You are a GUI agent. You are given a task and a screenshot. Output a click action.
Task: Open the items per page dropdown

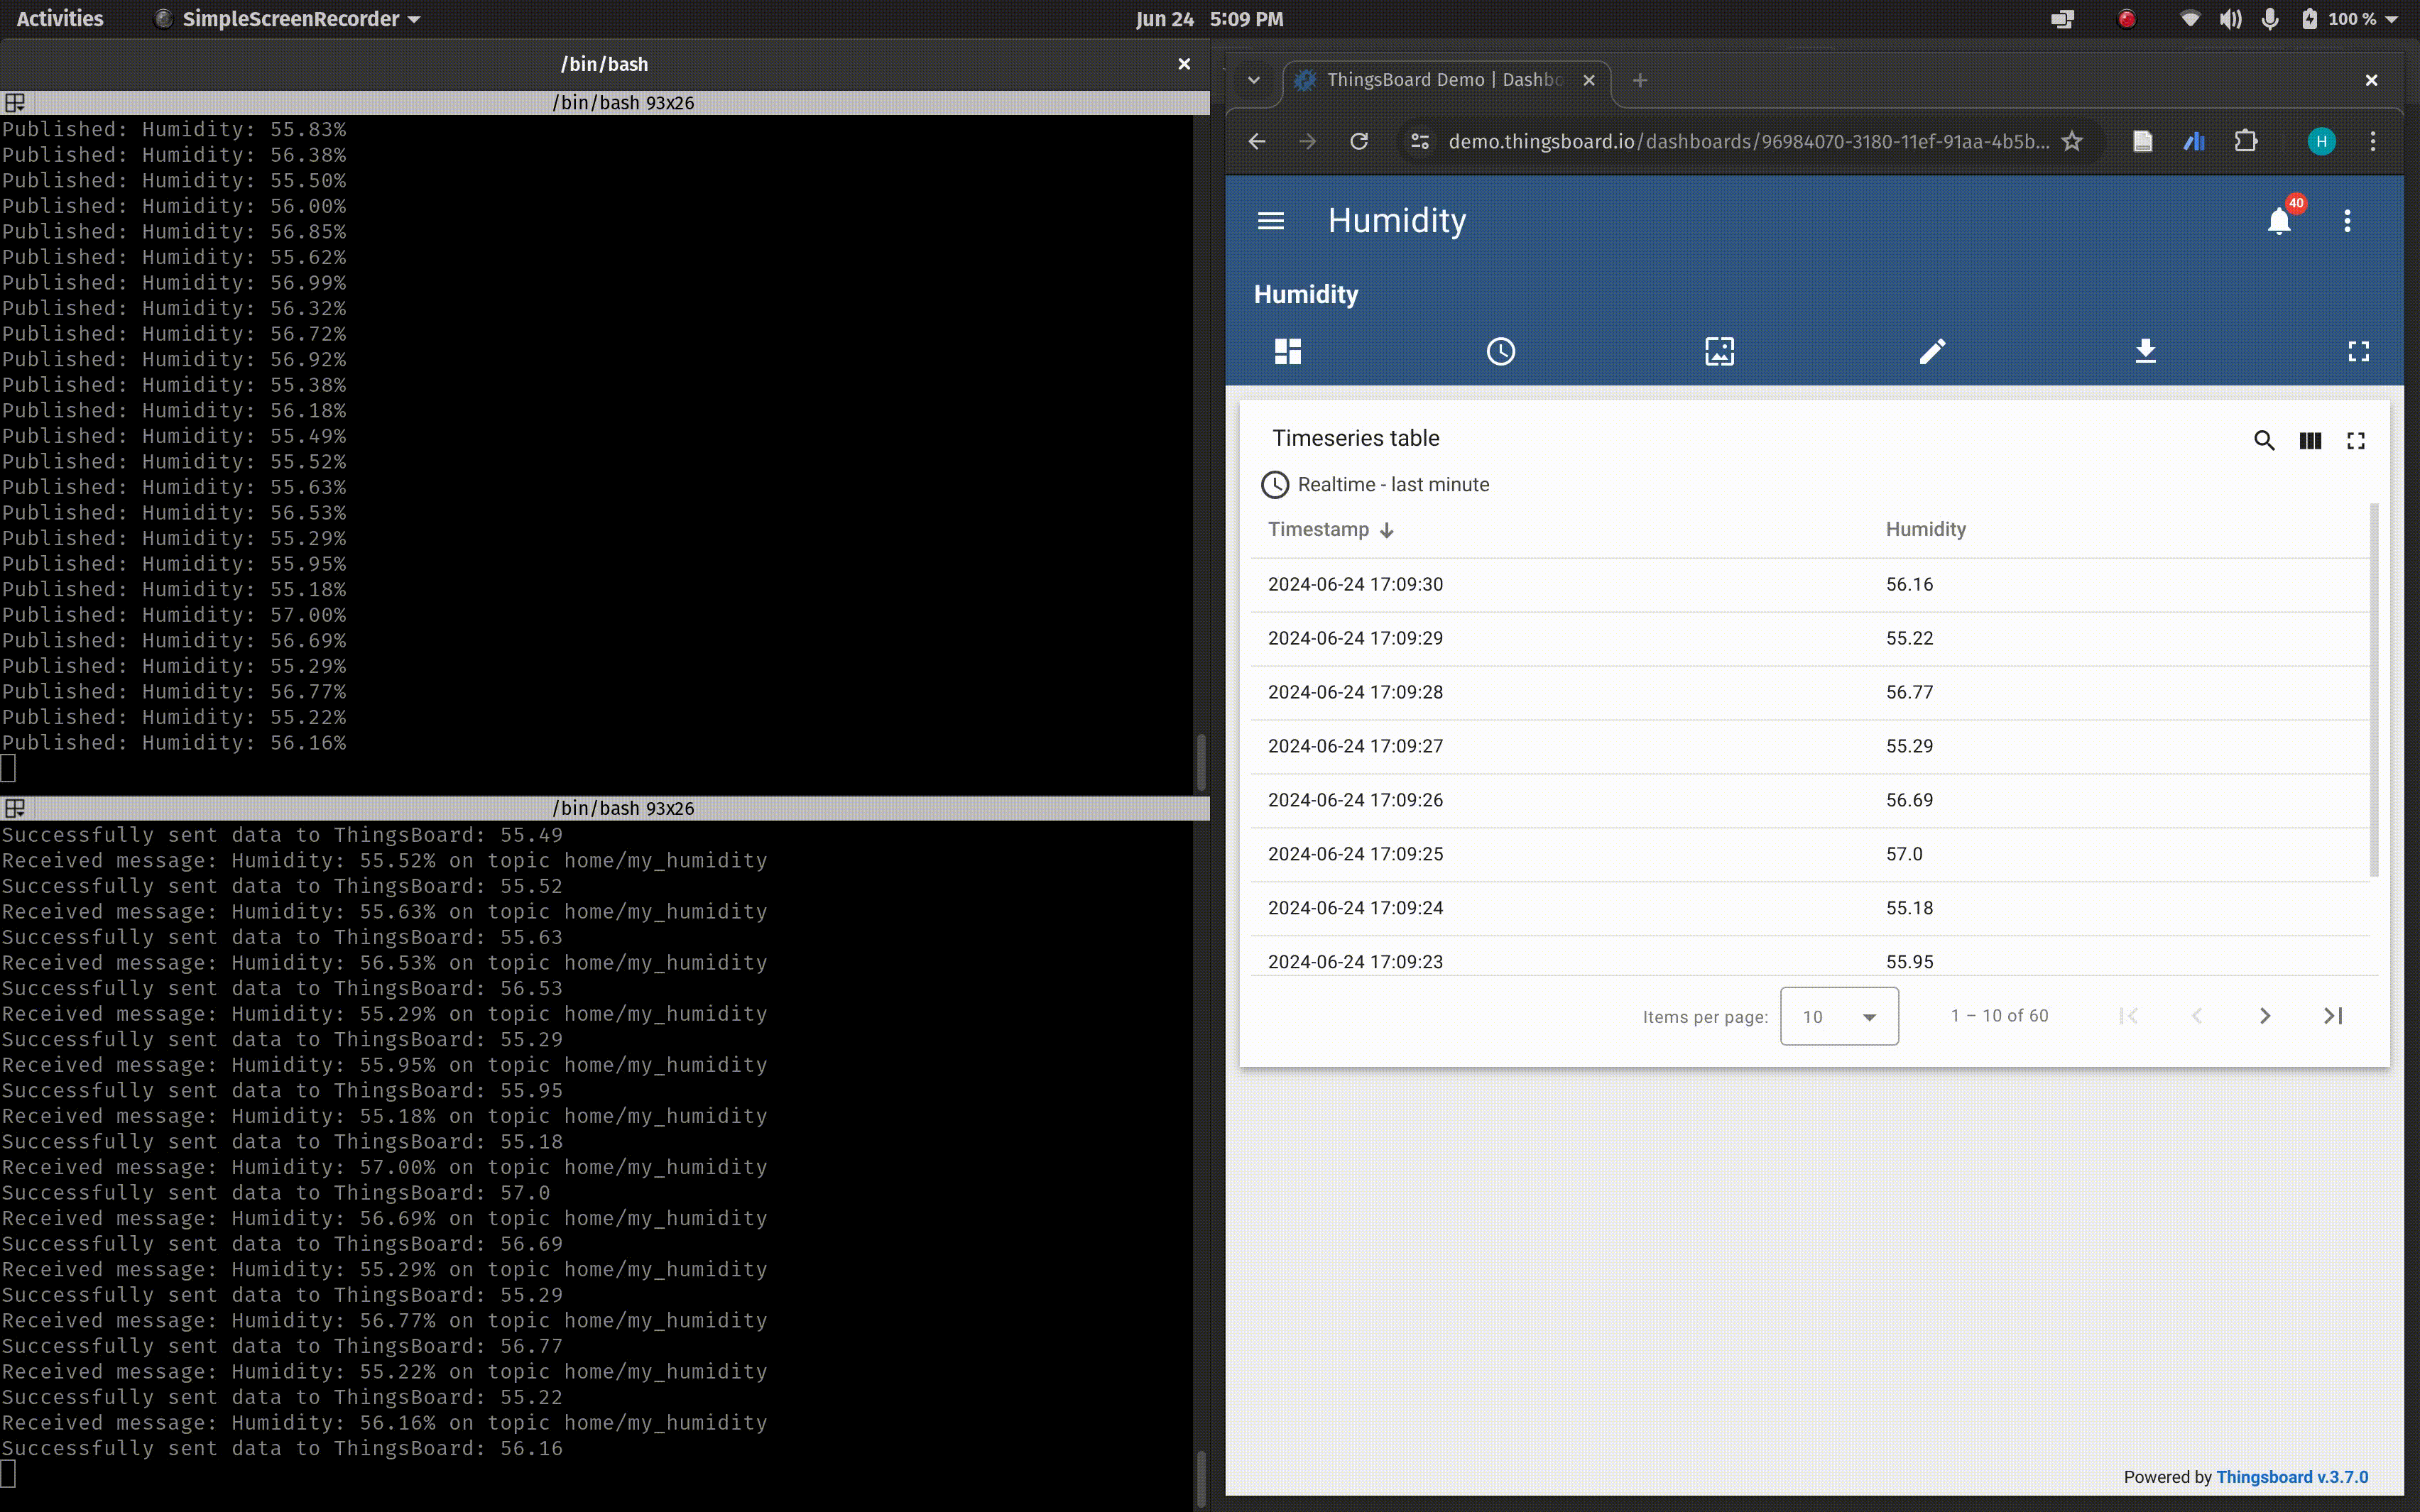[1839, 1016]
